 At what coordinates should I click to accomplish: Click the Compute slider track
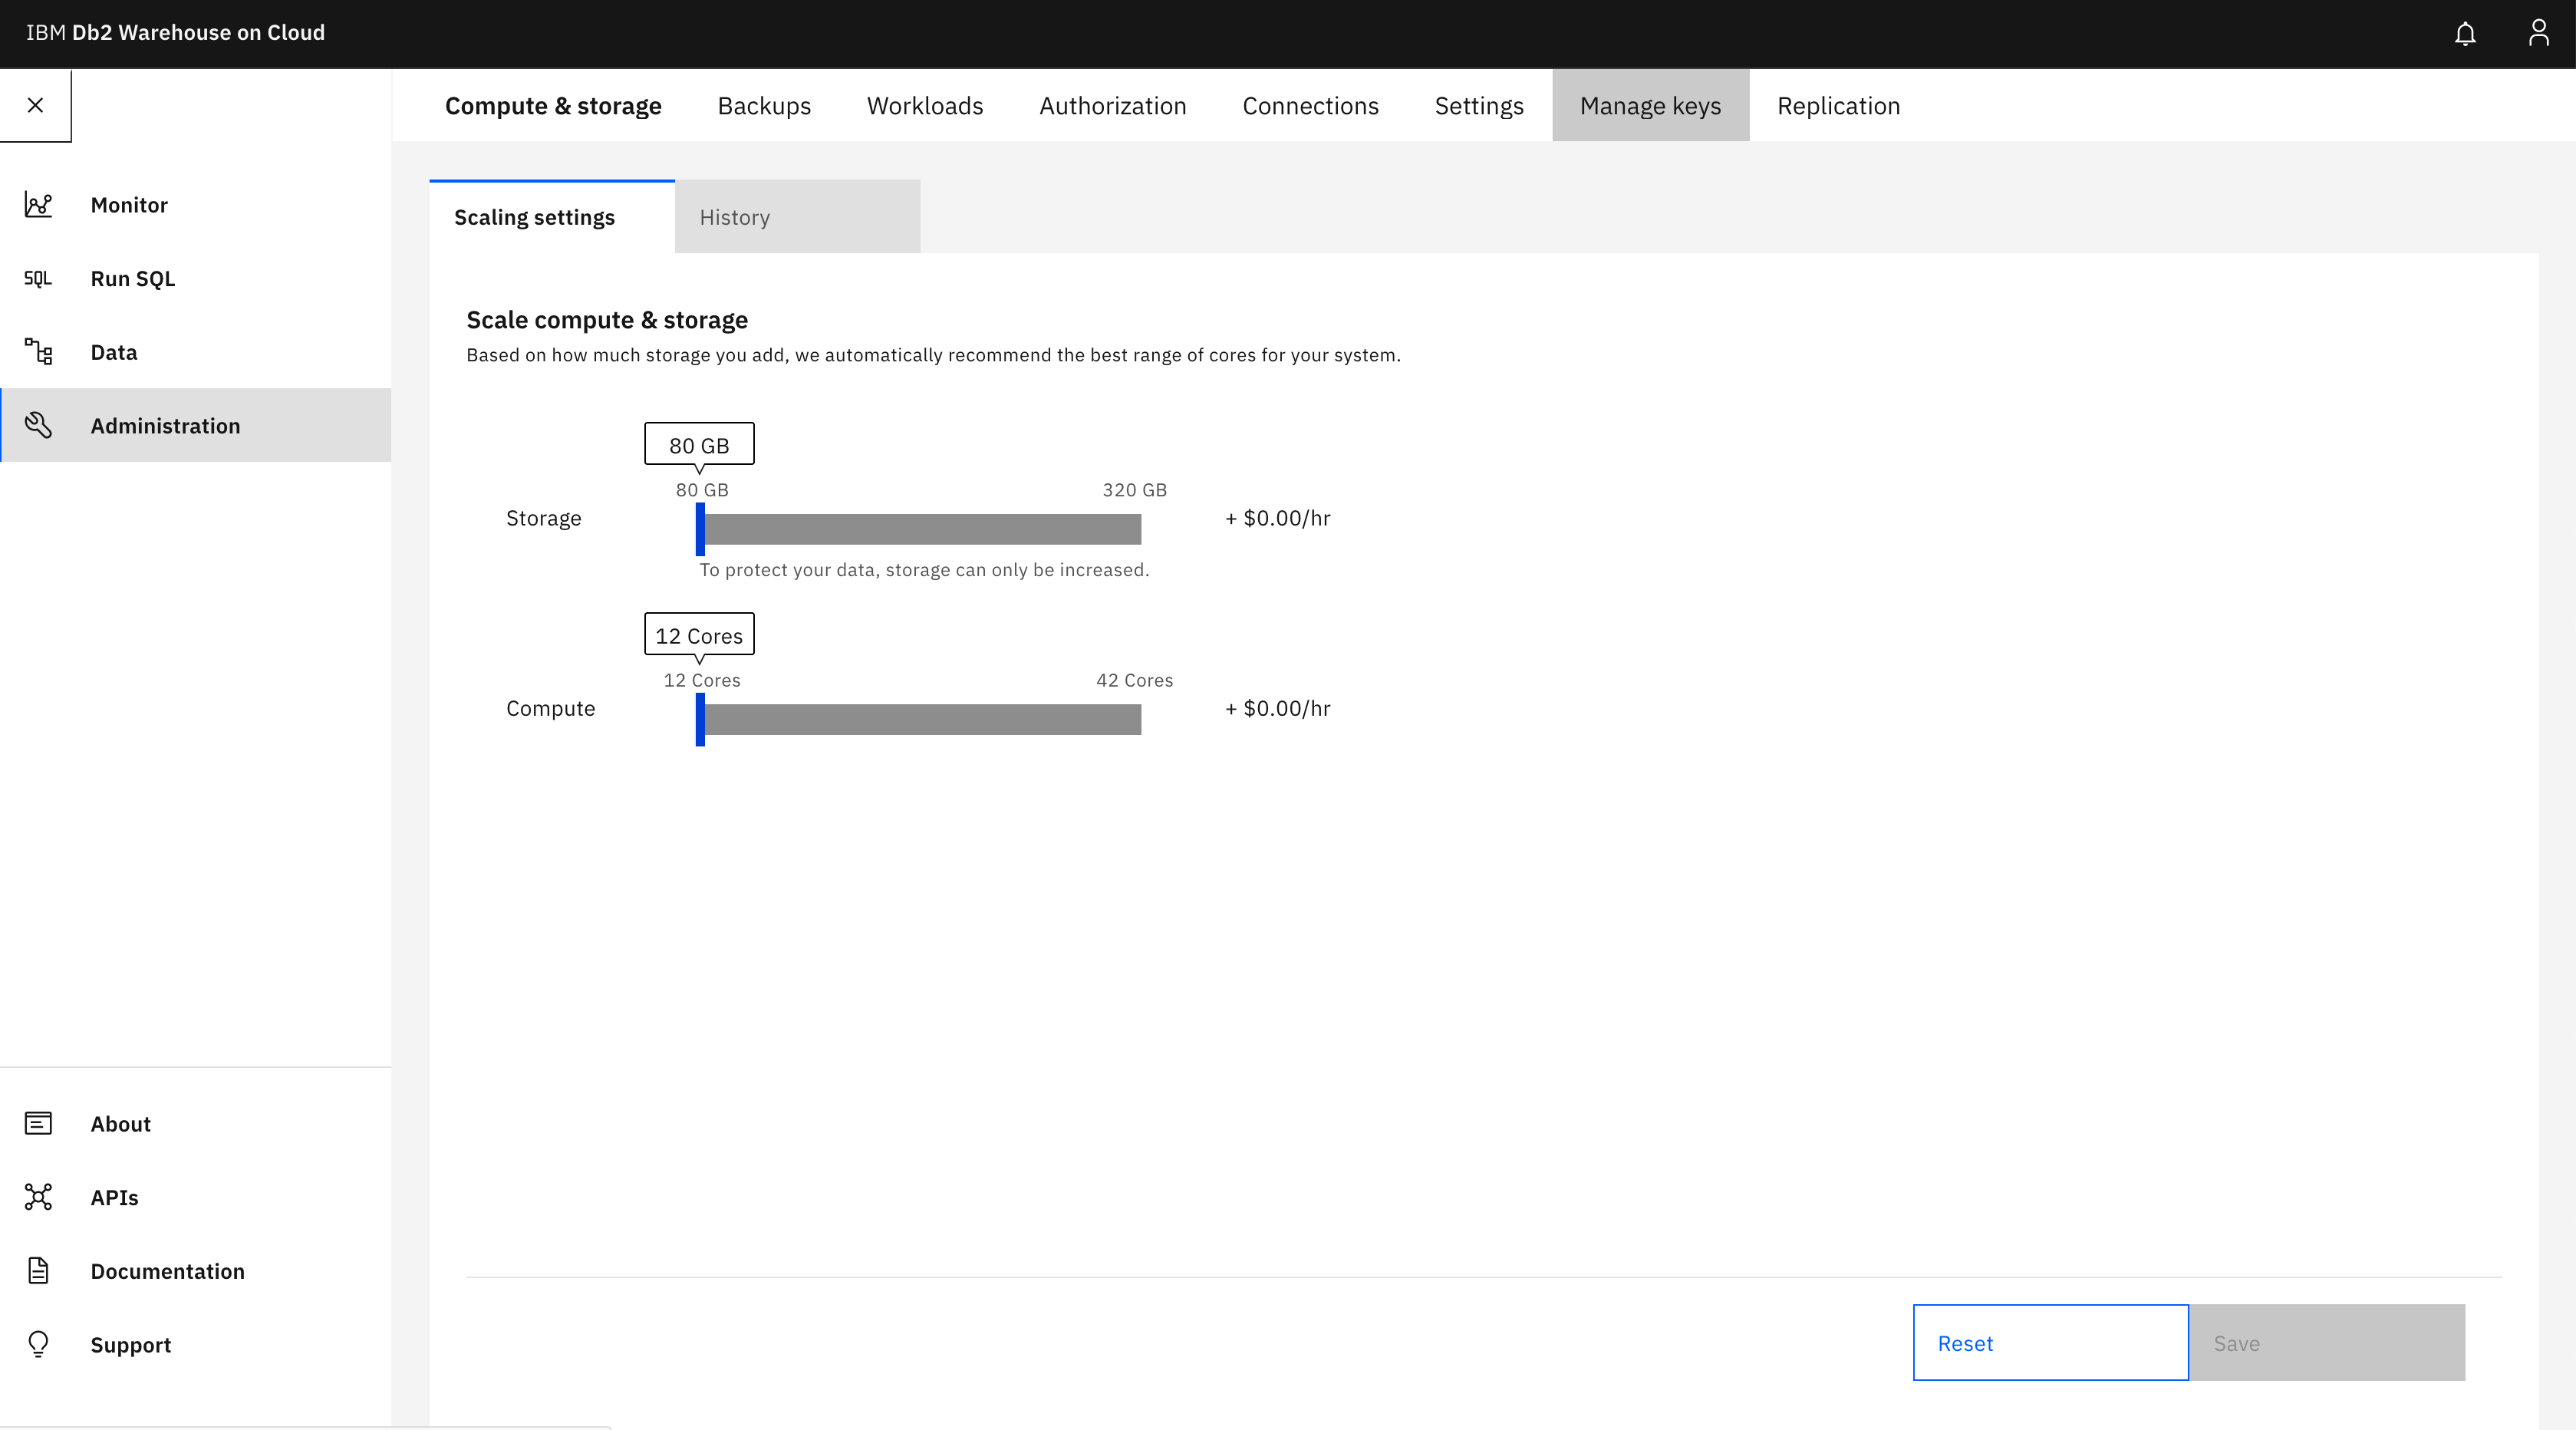click(922, 719)
